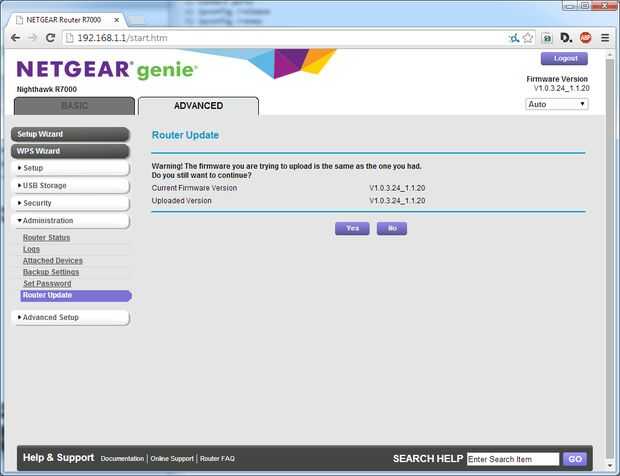The image size is (620, 476).
Task: Open the Set Password page
Action: 47,284
